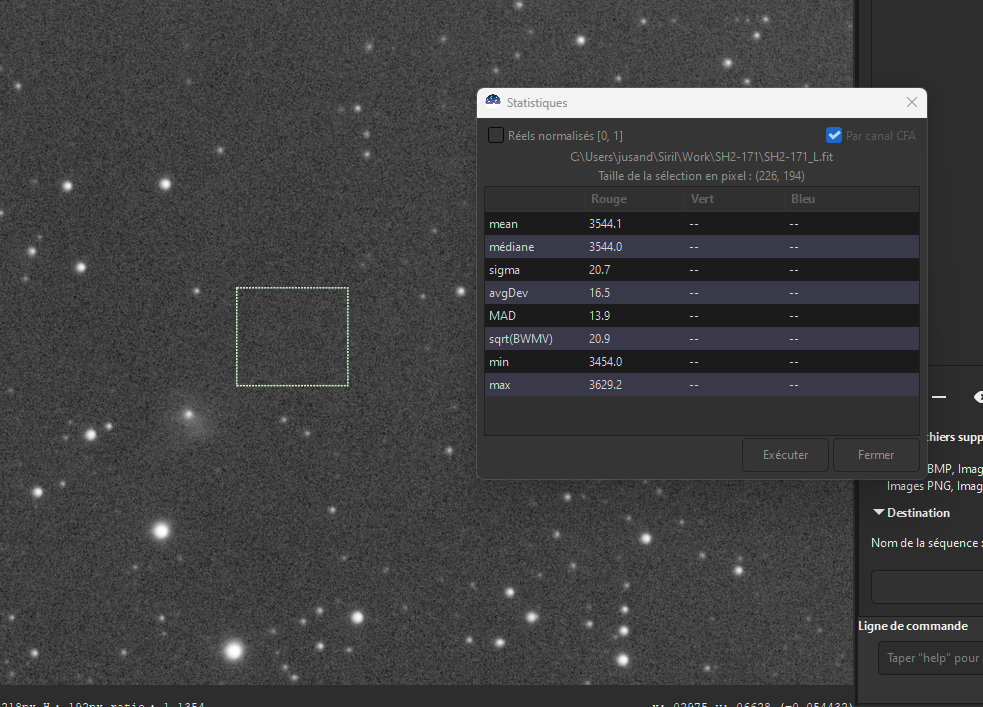Viewport: 983px width, 707px height.
Task: Collapse the Destination section
Action: click(x=879, y=513)
